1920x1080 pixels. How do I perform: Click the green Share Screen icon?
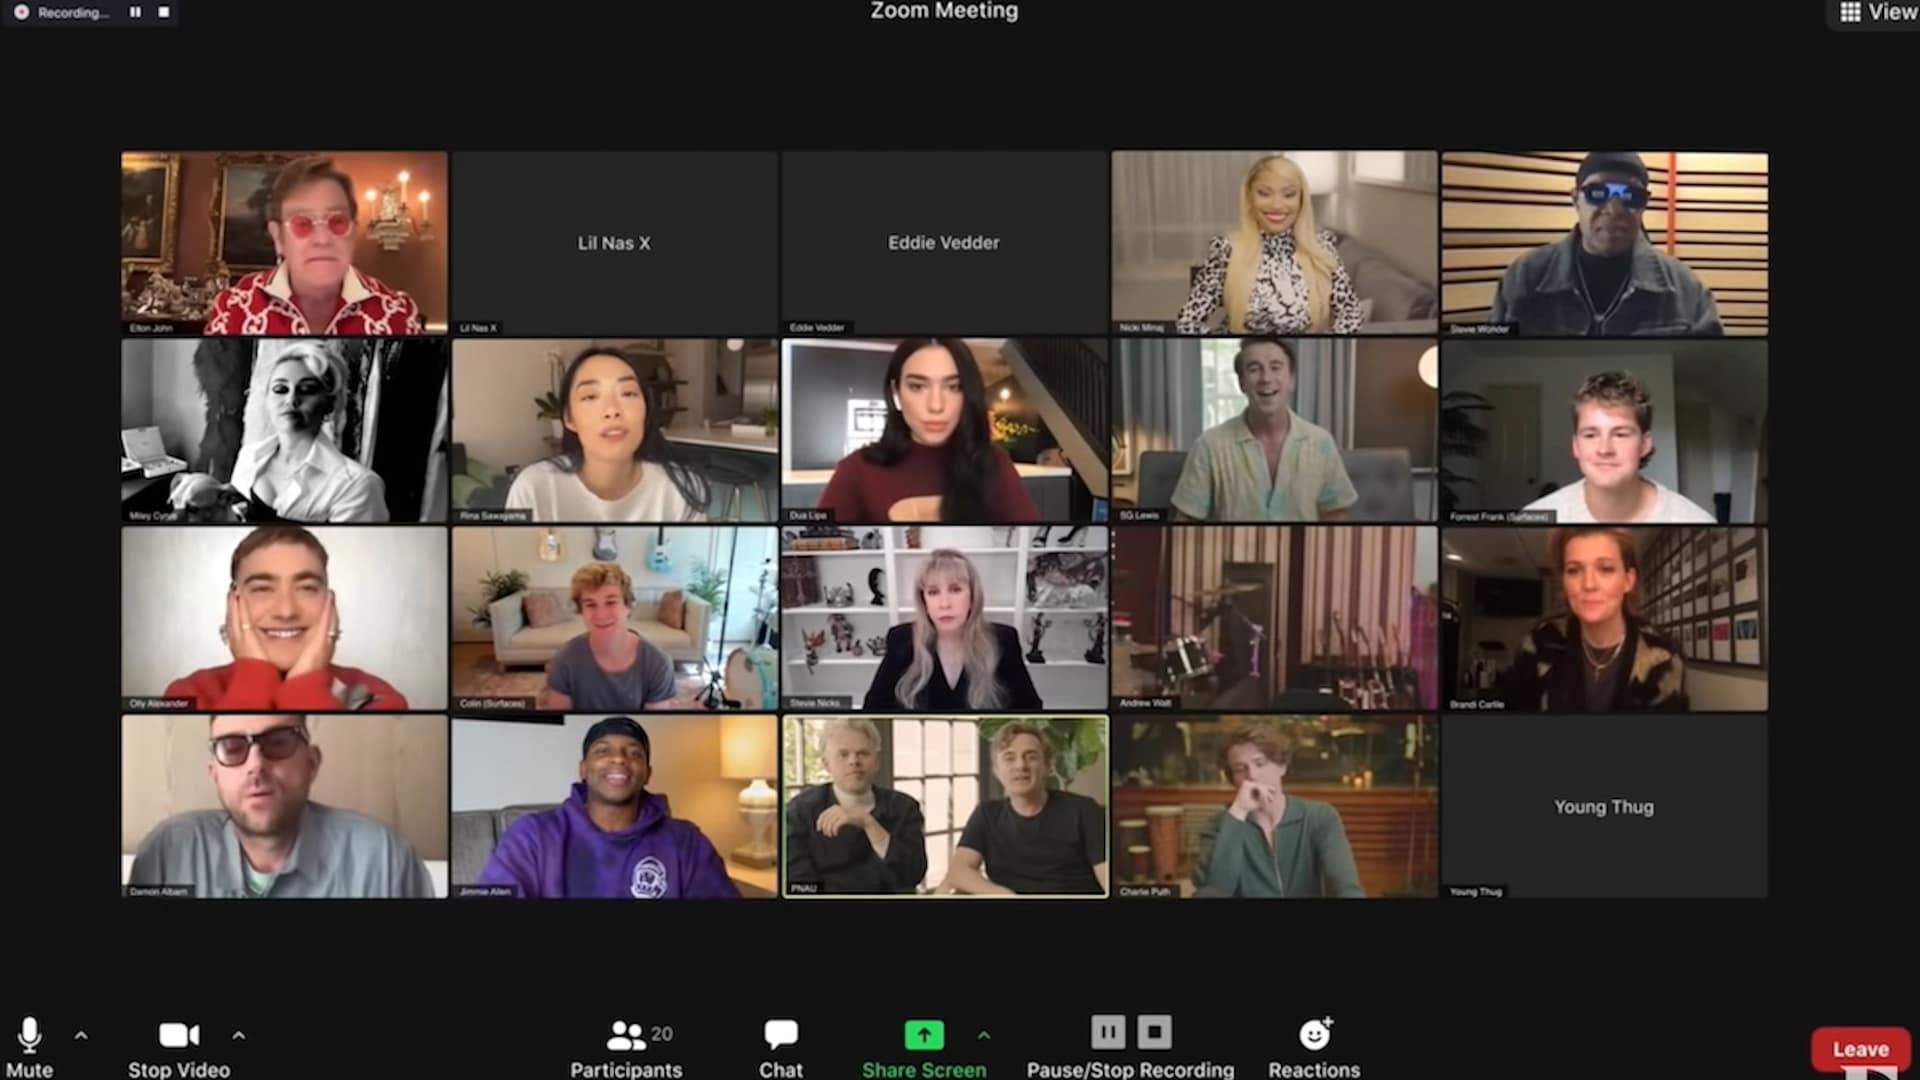pos(923,1035)
